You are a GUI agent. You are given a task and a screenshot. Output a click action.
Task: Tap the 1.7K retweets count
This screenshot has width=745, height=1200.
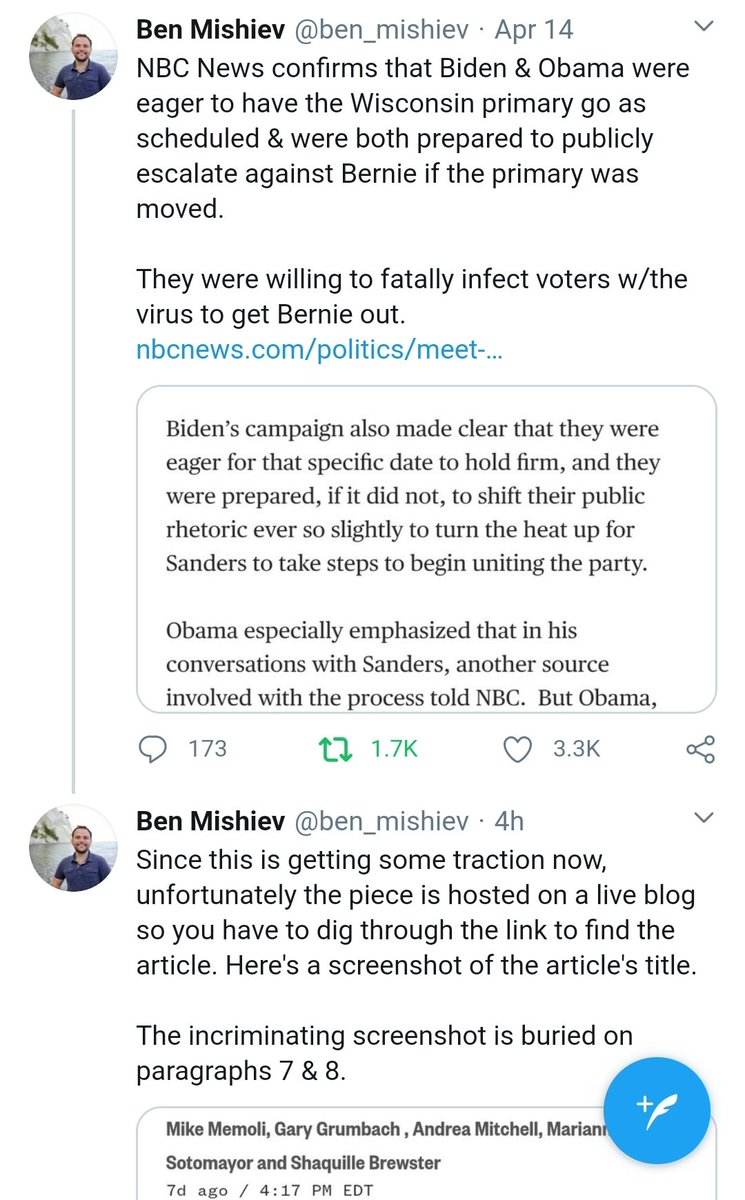pos(394,748)
